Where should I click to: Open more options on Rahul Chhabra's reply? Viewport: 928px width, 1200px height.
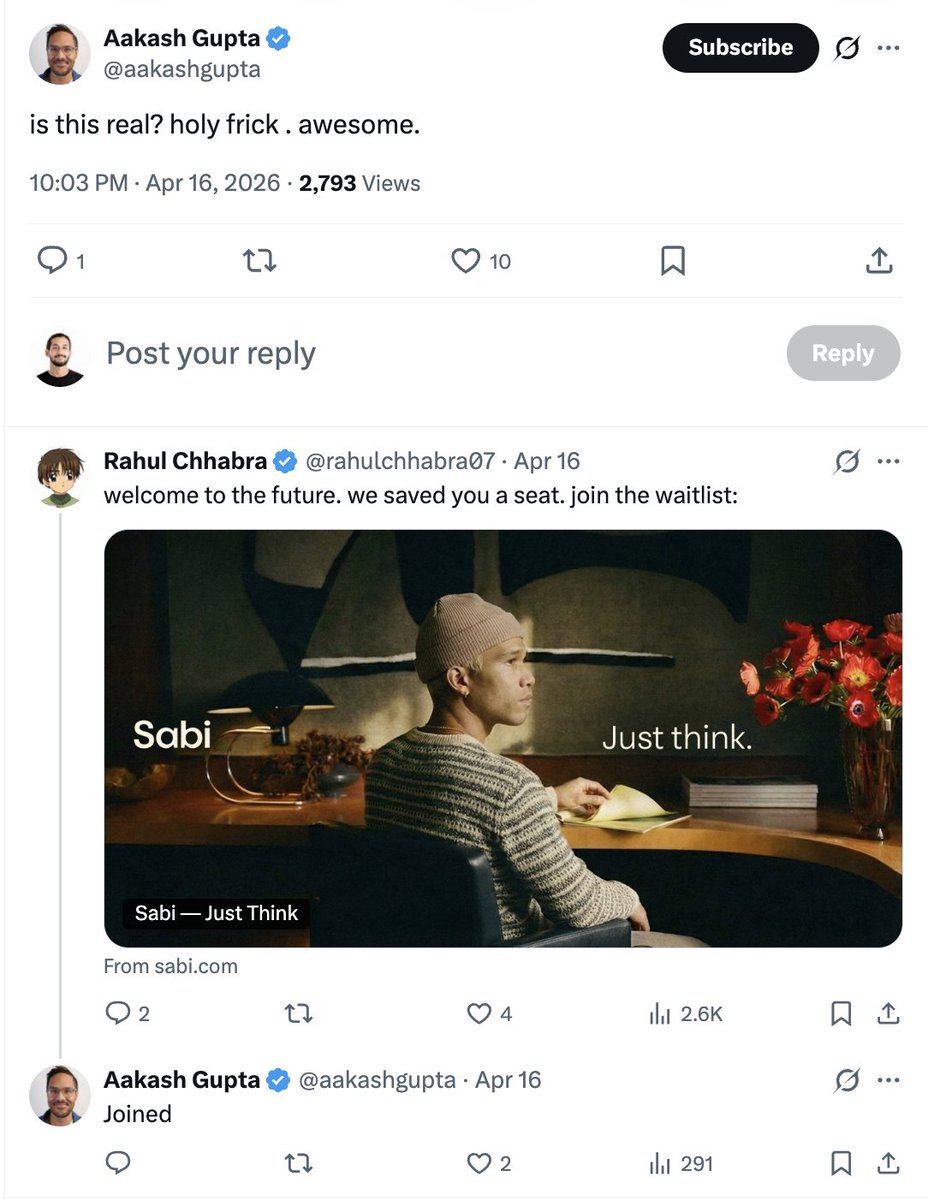(888, 461)
